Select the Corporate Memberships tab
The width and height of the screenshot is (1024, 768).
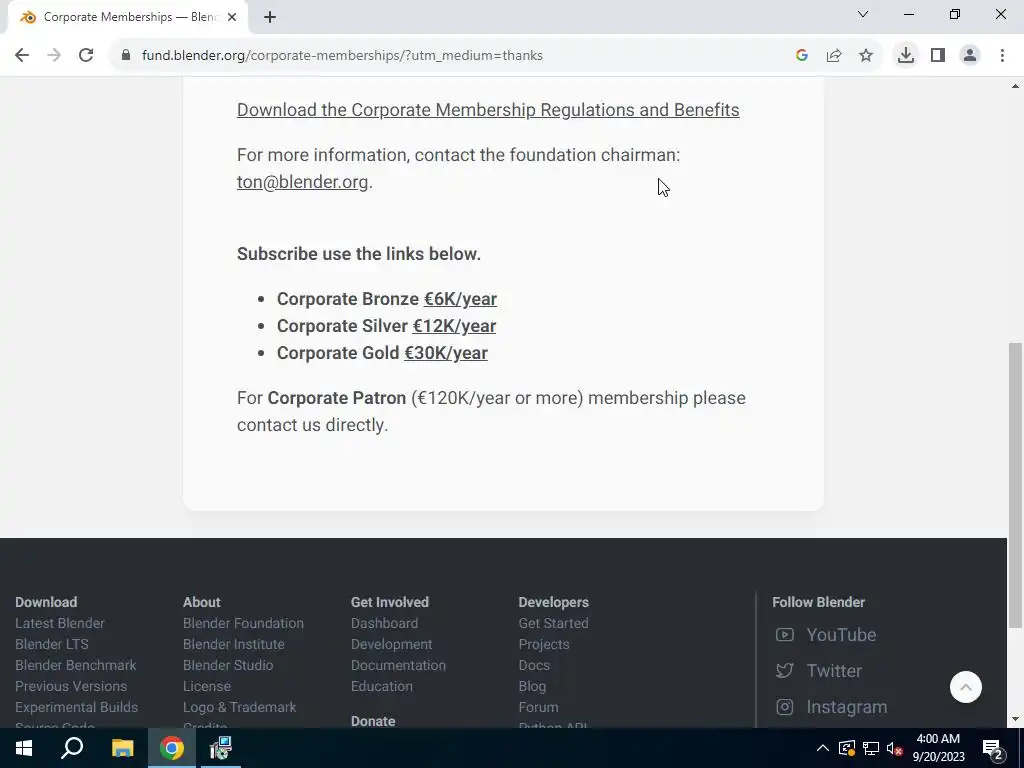click(127, 17)
